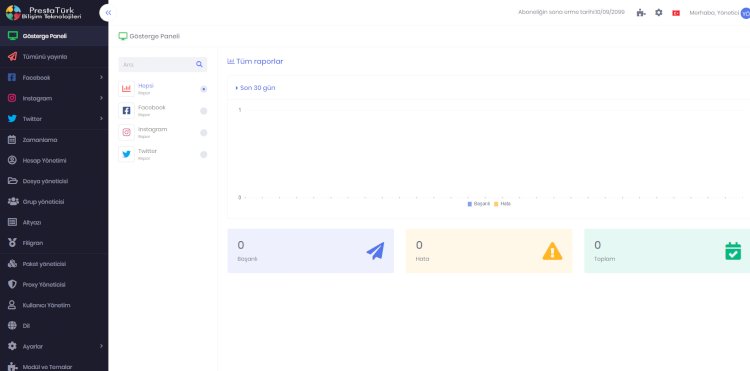Click the warning triangle on Hata card

point(552,251)
